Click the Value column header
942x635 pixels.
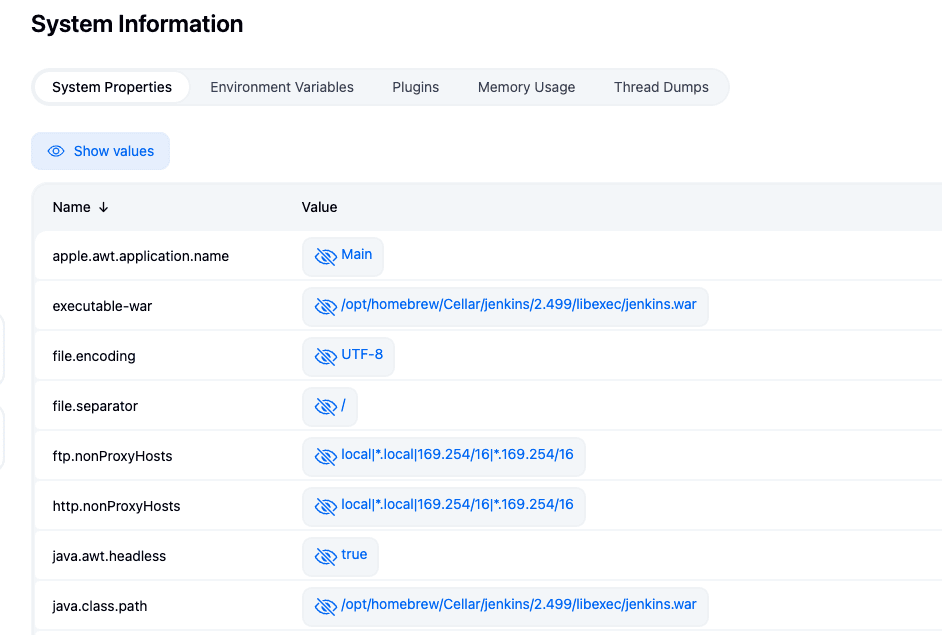coord(319,207)
